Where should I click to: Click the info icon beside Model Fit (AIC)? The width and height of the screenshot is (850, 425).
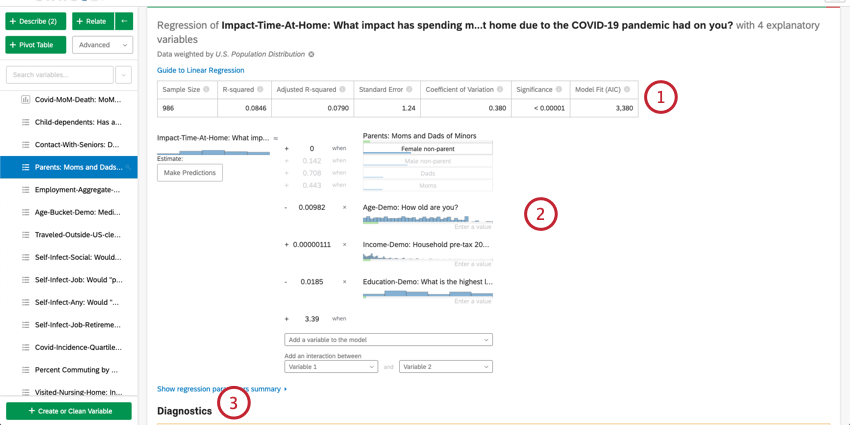(627, 89)
